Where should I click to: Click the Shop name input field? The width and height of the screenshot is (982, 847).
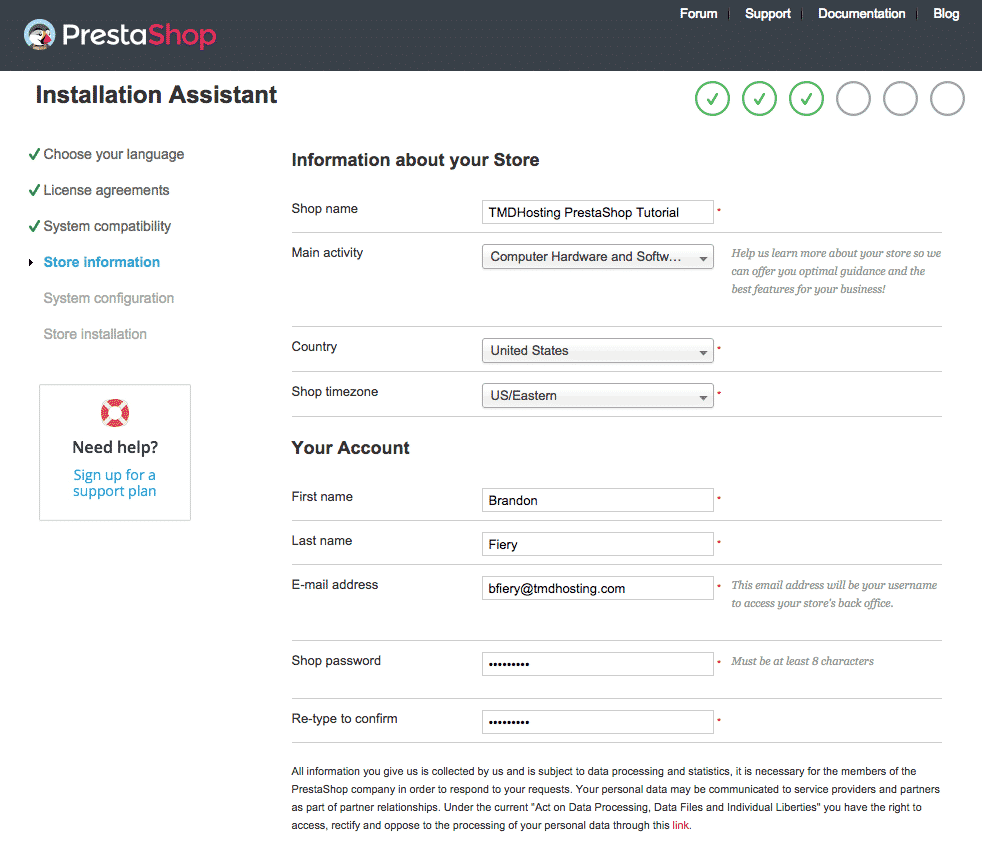pyautogui.click(x=597, y=212)
